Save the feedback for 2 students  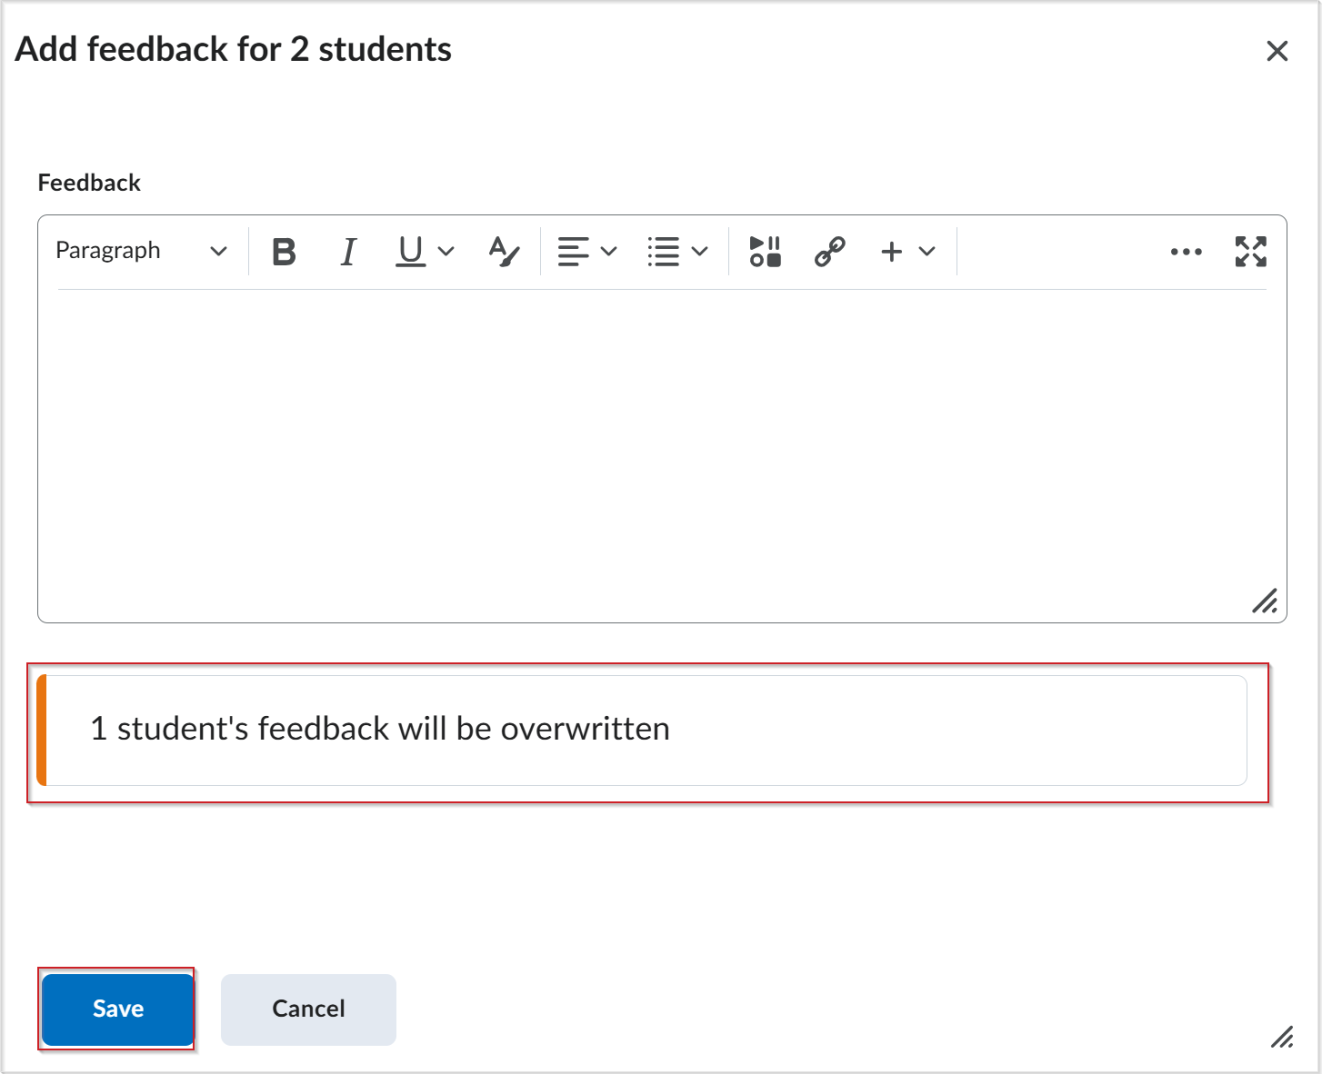(117, 1009)
